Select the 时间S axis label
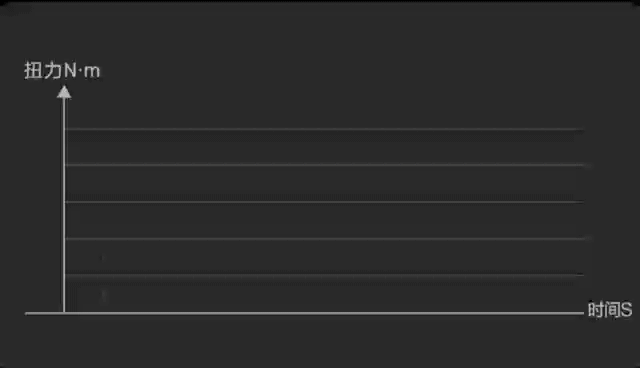Image resolution: width=640 pixels, height=368 pixels. point(610,310)
